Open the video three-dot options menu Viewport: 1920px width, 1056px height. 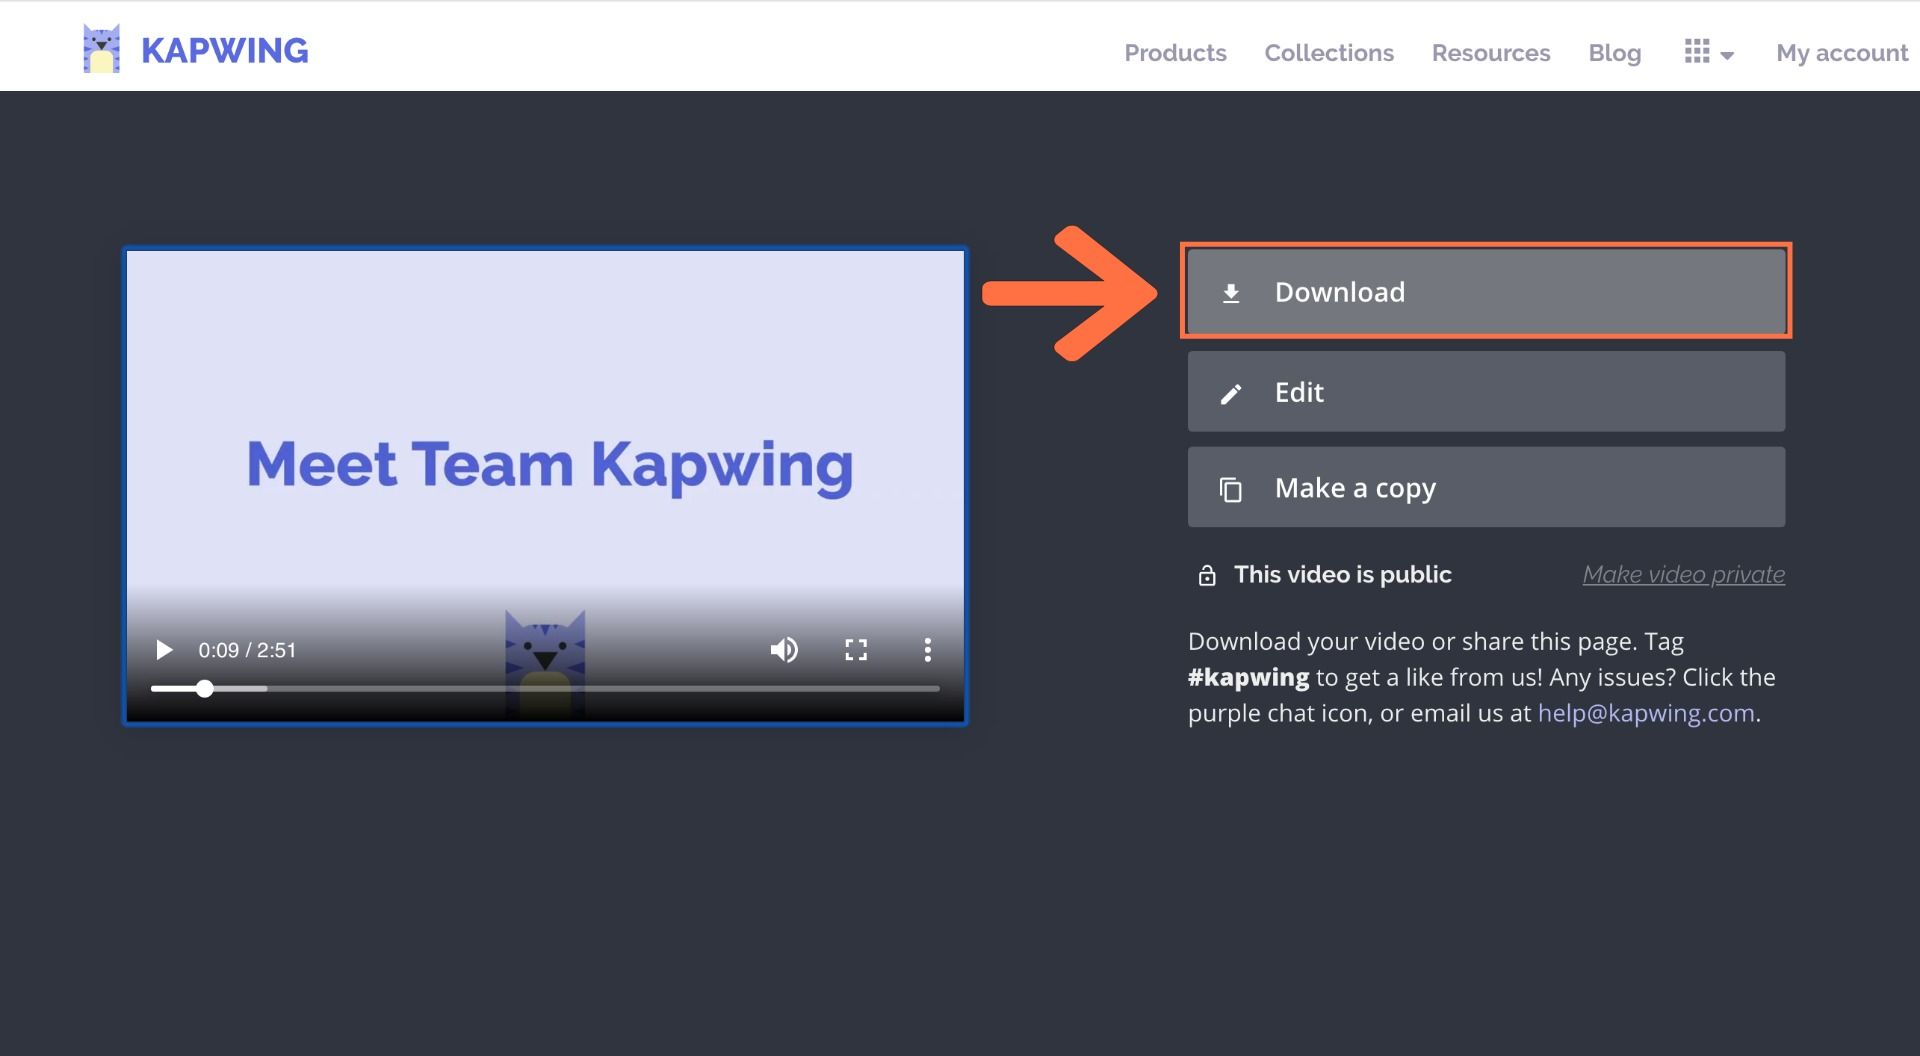[927, 650]
